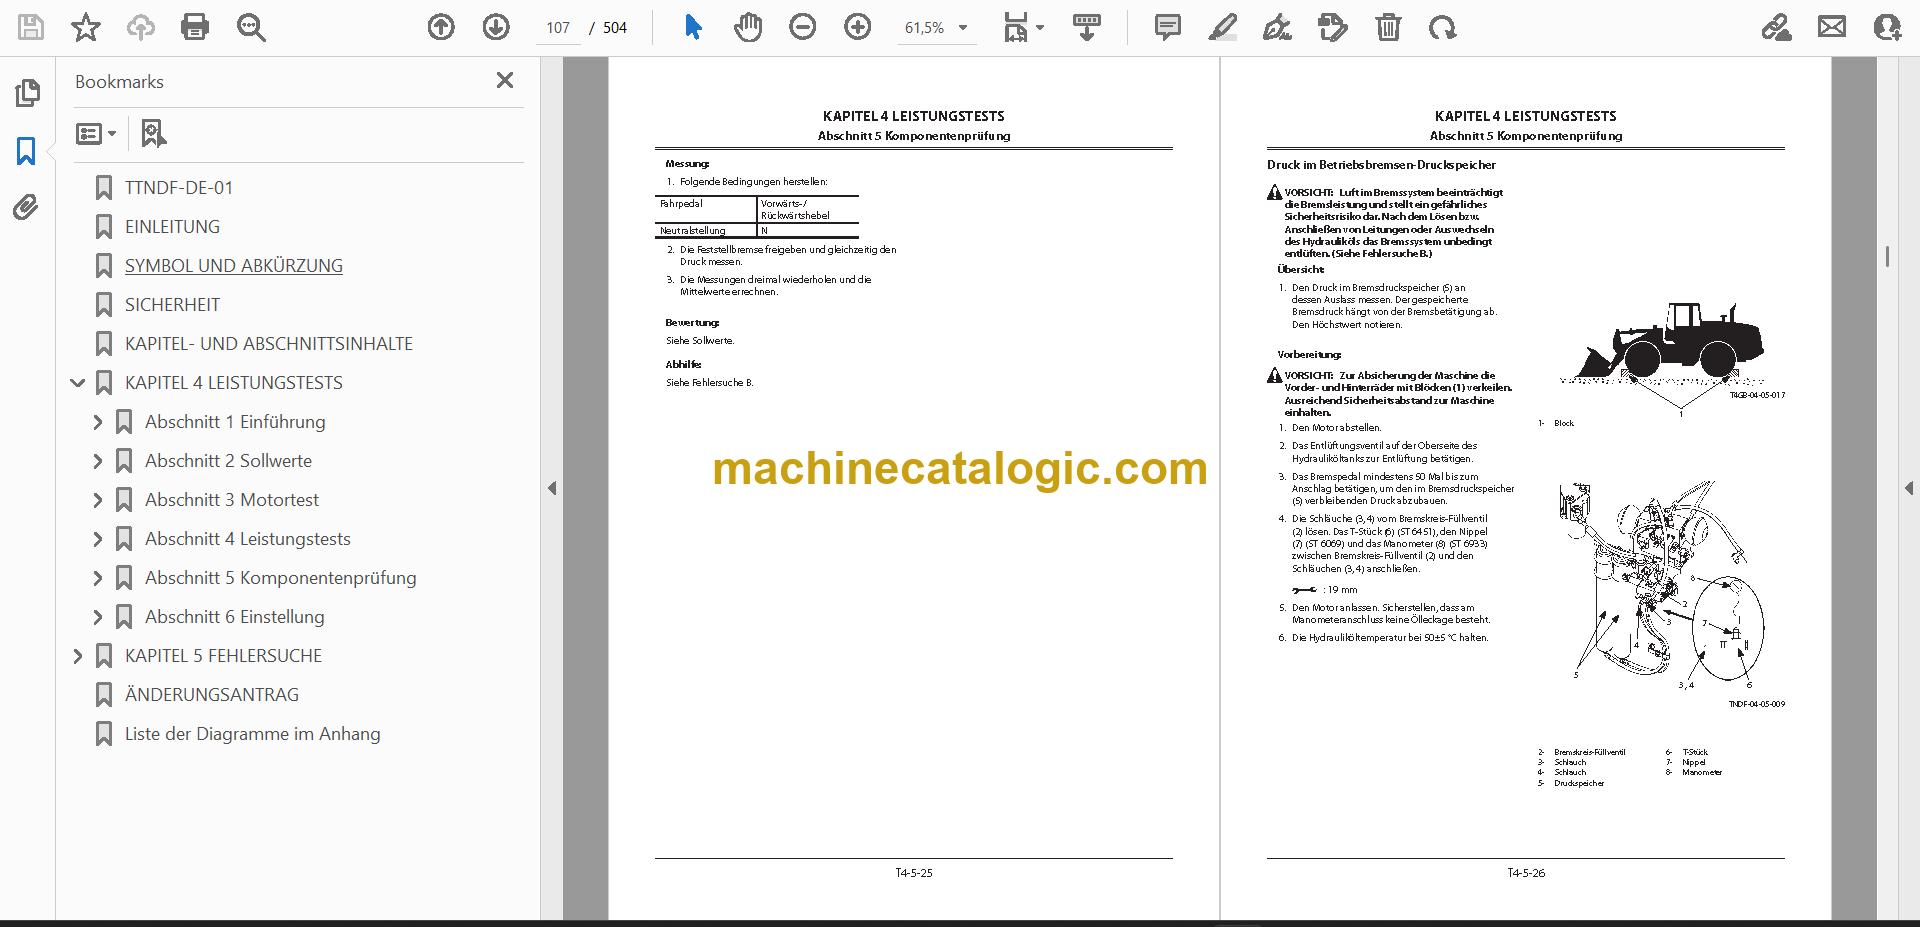
Task: Click the print document icon
Action: coord(195,27)
